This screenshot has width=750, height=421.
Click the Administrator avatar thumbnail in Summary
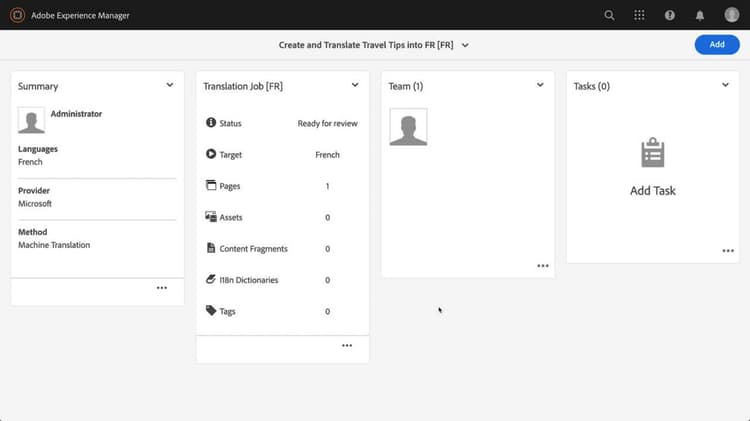[x=31, y=120]
